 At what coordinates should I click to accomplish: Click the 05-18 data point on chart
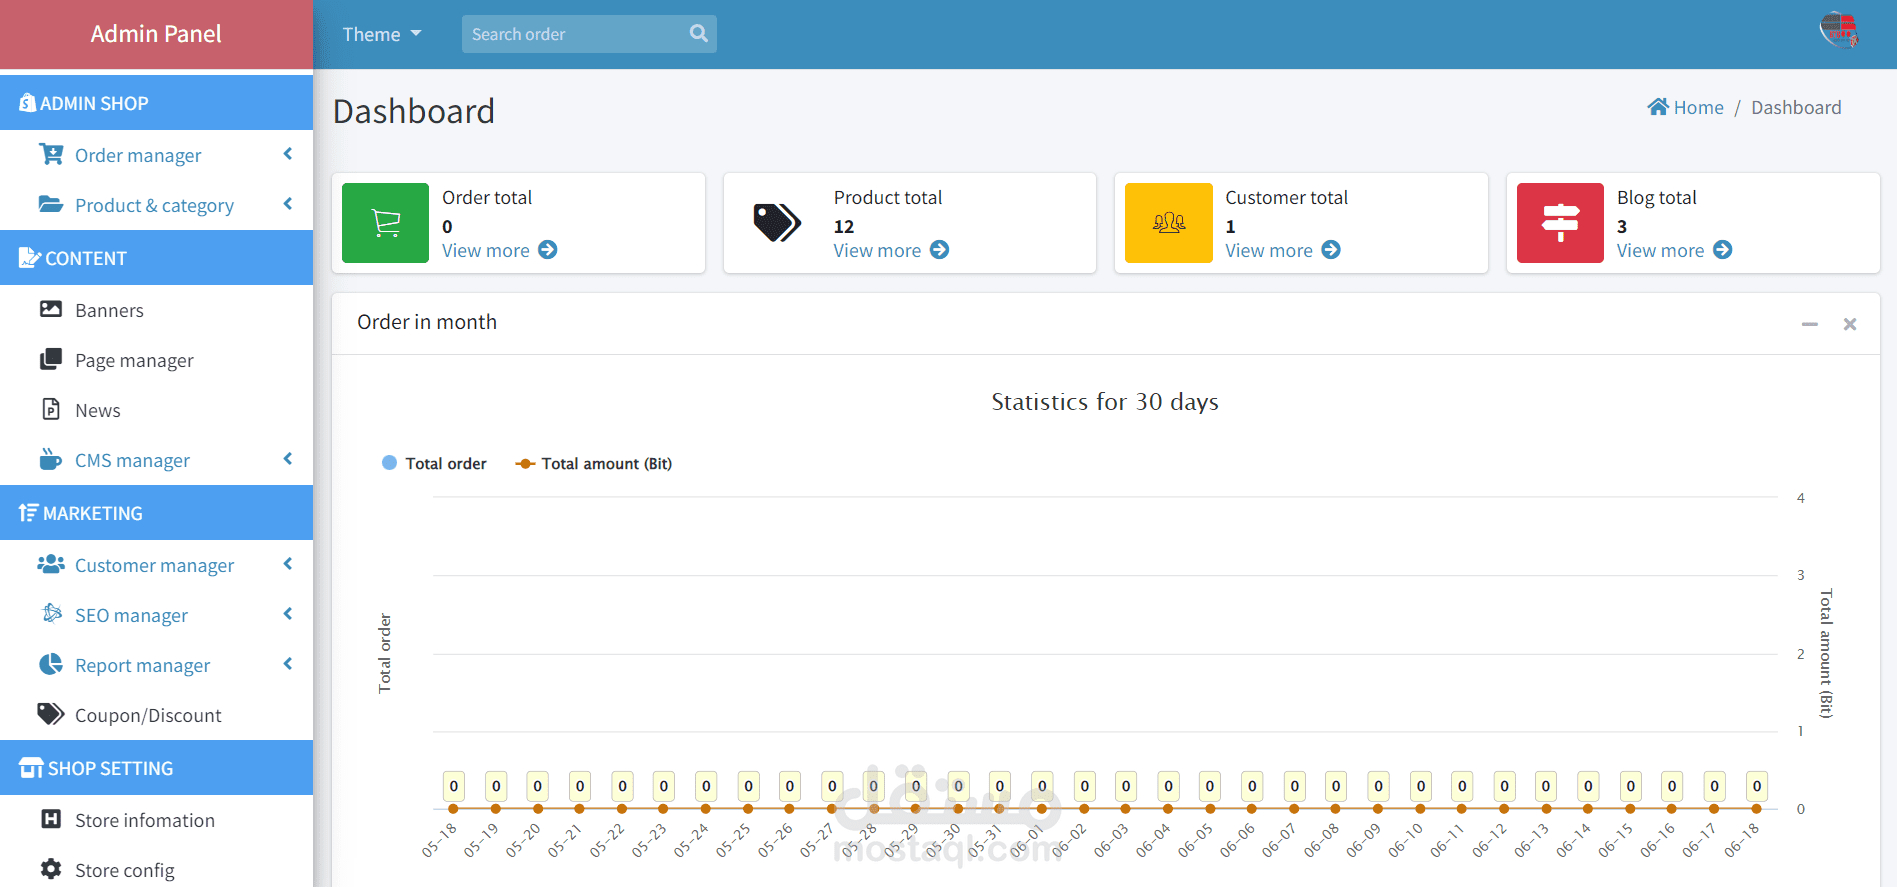(453, 808)
